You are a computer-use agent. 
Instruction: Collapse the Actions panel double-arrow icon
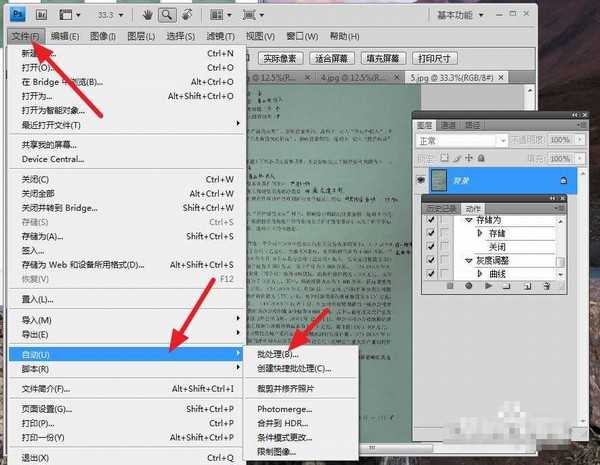tap(553, 198)
